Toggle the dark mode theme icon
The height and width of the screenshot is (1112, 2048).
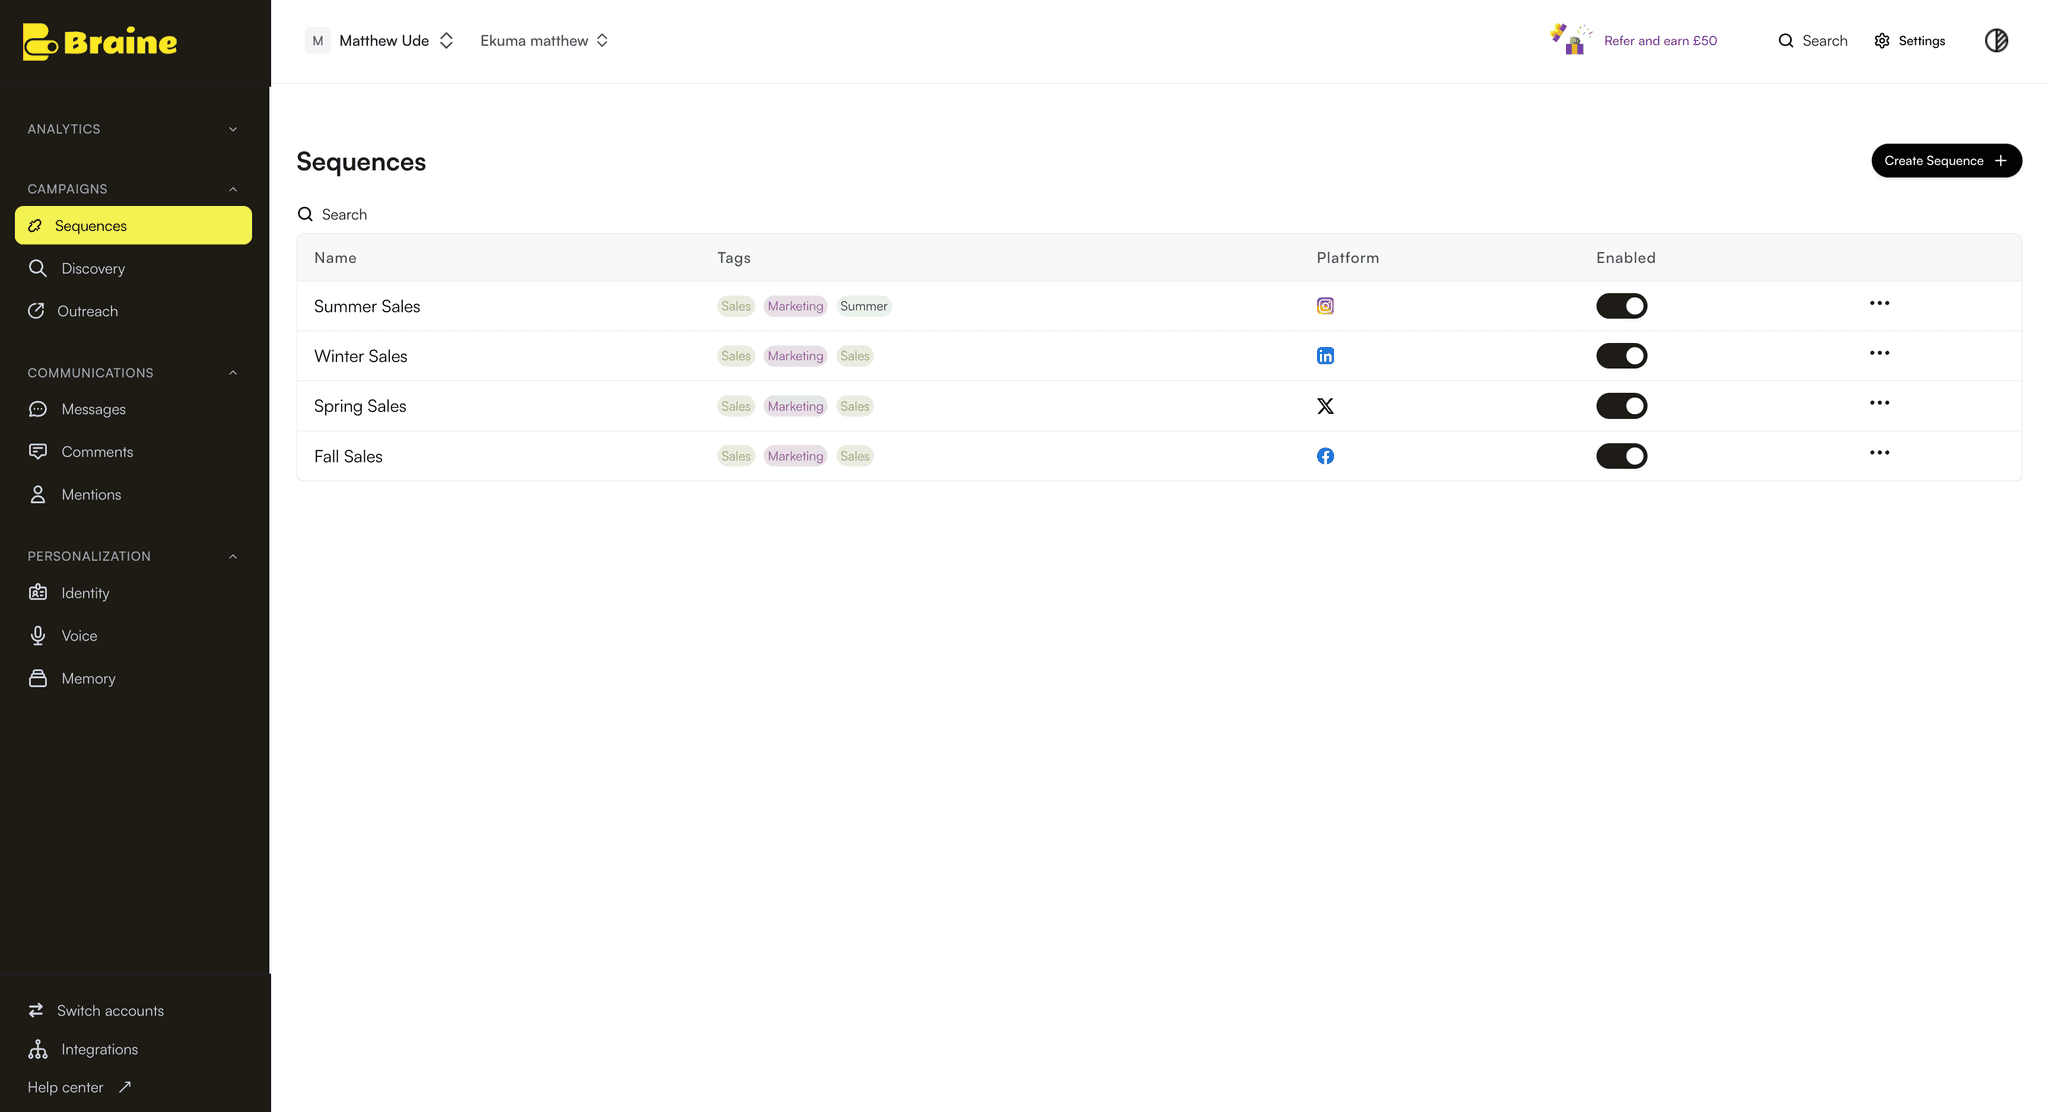(x=1996, y=41)
